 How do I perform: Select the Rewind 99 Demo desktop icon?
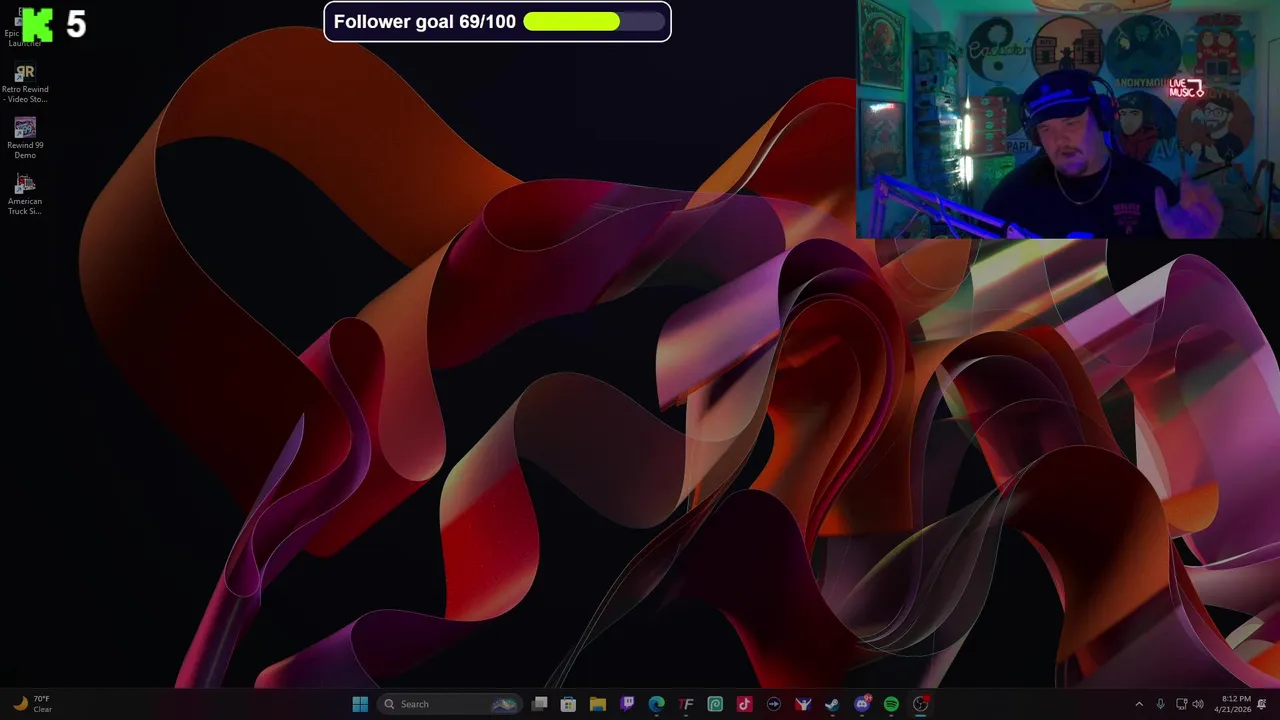point(25,138)
